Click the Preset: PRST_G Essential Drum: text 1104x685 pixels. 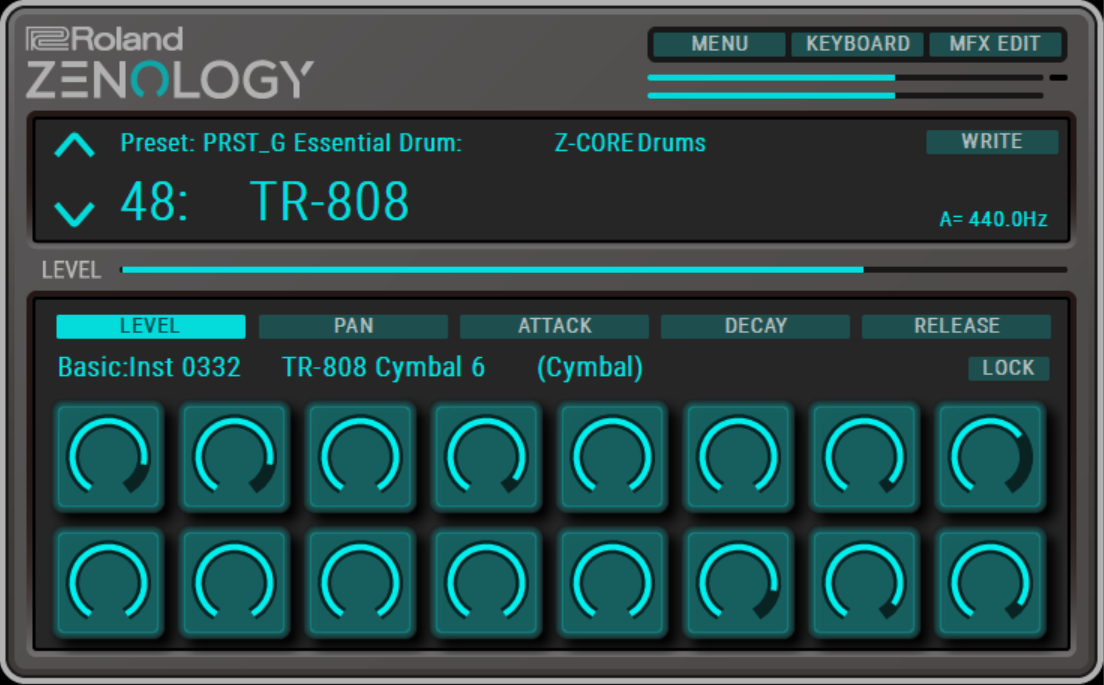pyautogui.click(x=291, y=143)
